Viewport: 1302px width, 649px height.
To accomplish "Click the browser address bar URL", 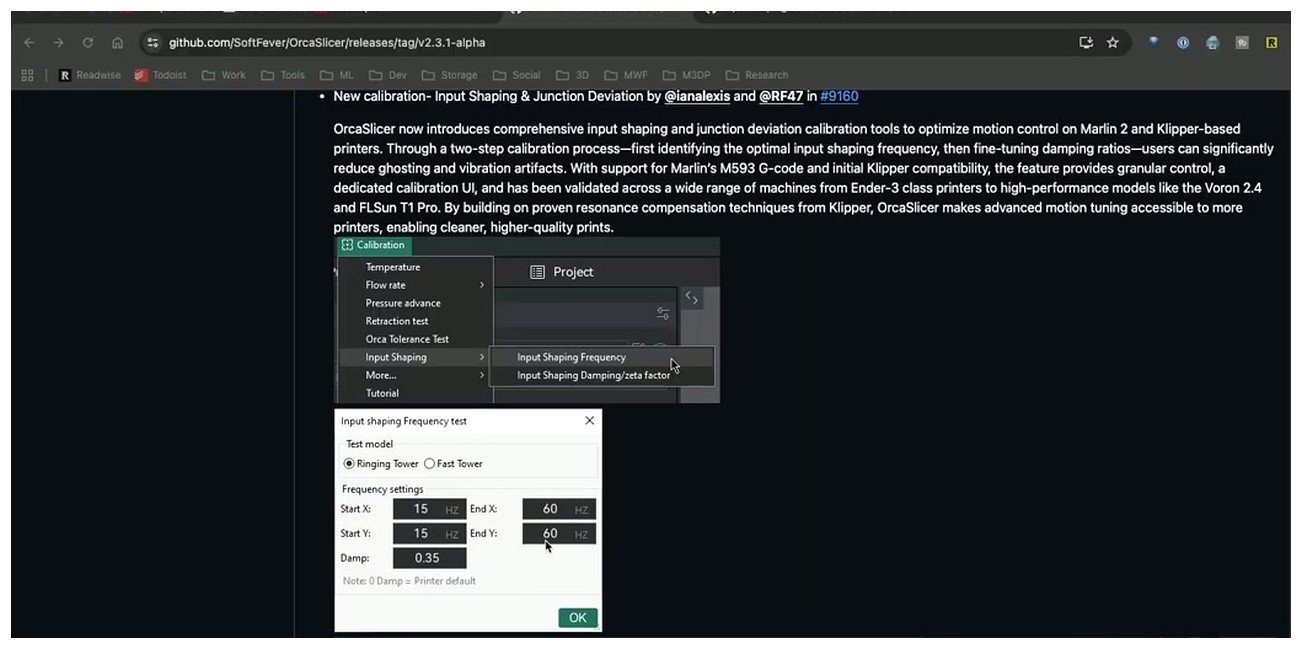I will point(327,43).
